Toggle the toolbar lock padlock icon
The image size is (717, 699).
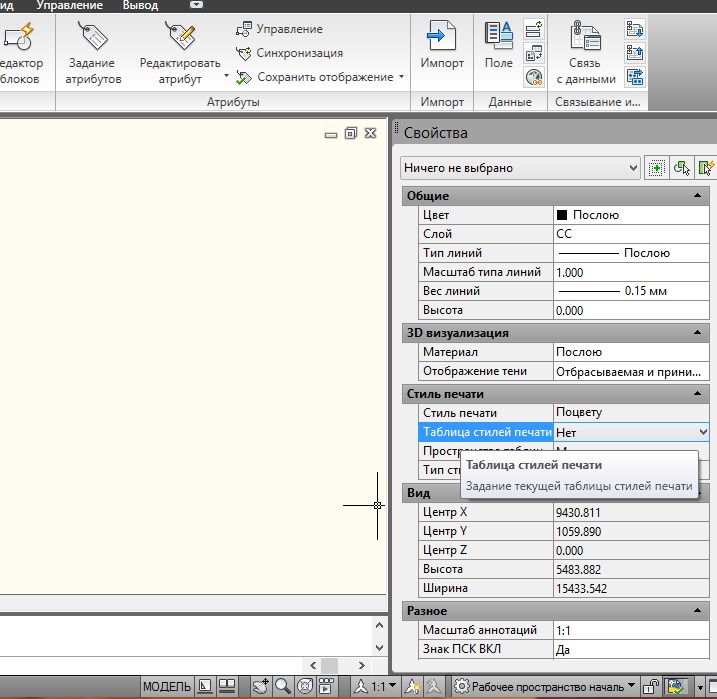pyautogui.click(x=650, y=686)
